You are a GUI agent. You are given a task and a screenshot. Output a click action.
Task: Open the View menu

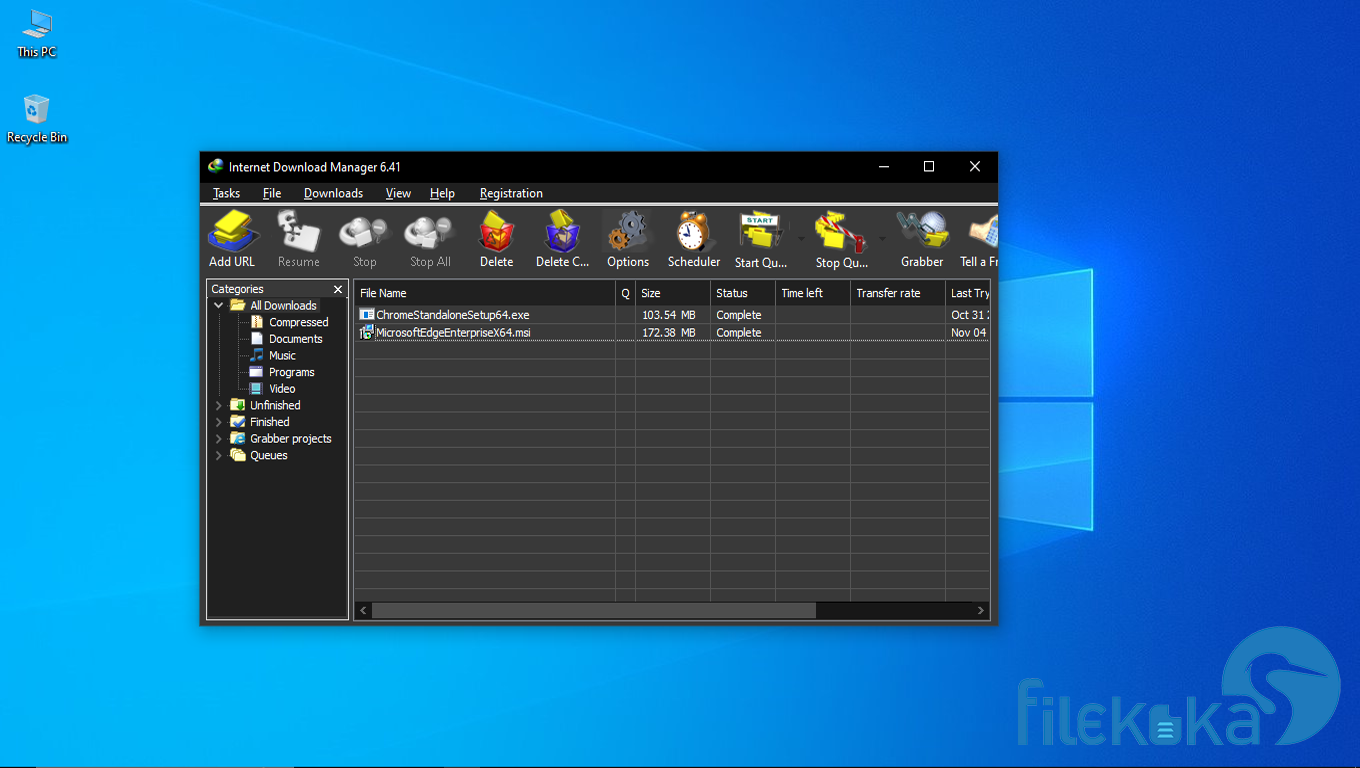point(398,193)
